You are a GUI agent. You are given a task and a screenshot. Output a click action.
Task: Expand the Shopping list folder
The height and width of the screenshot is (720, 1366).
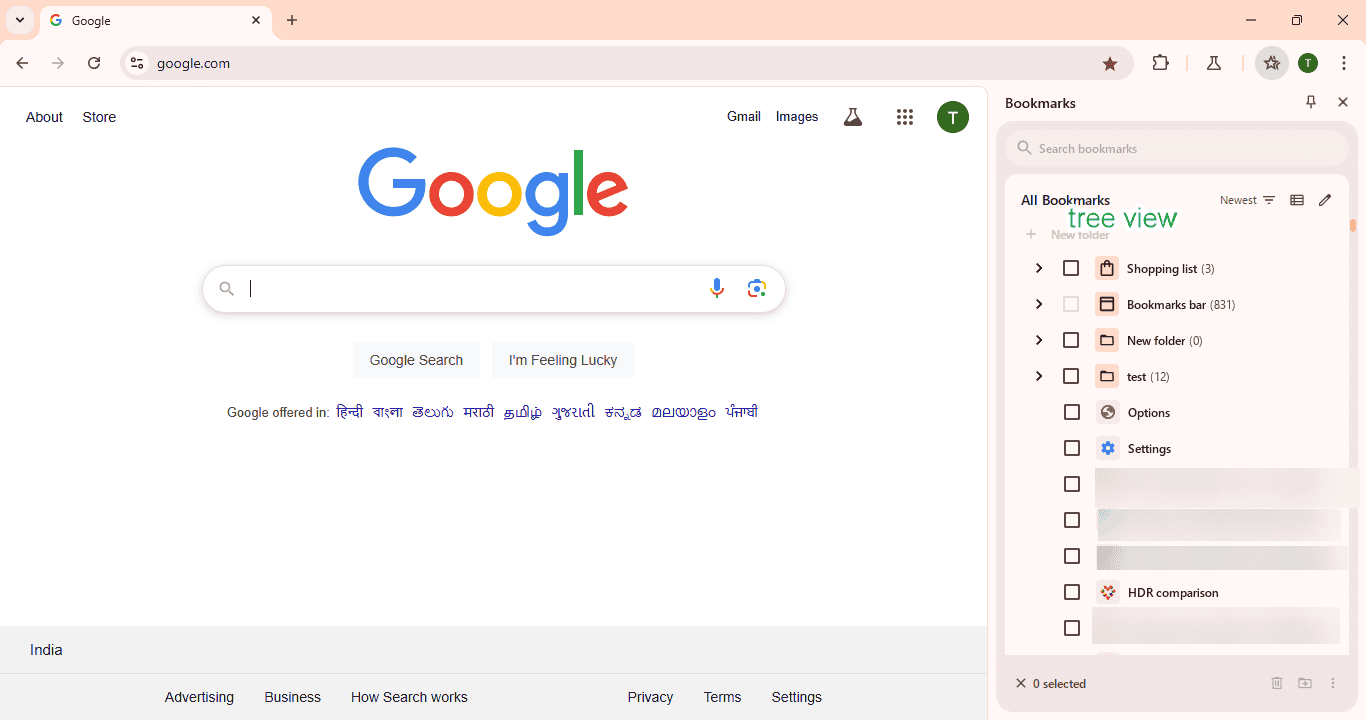[x=1039, y=268]
